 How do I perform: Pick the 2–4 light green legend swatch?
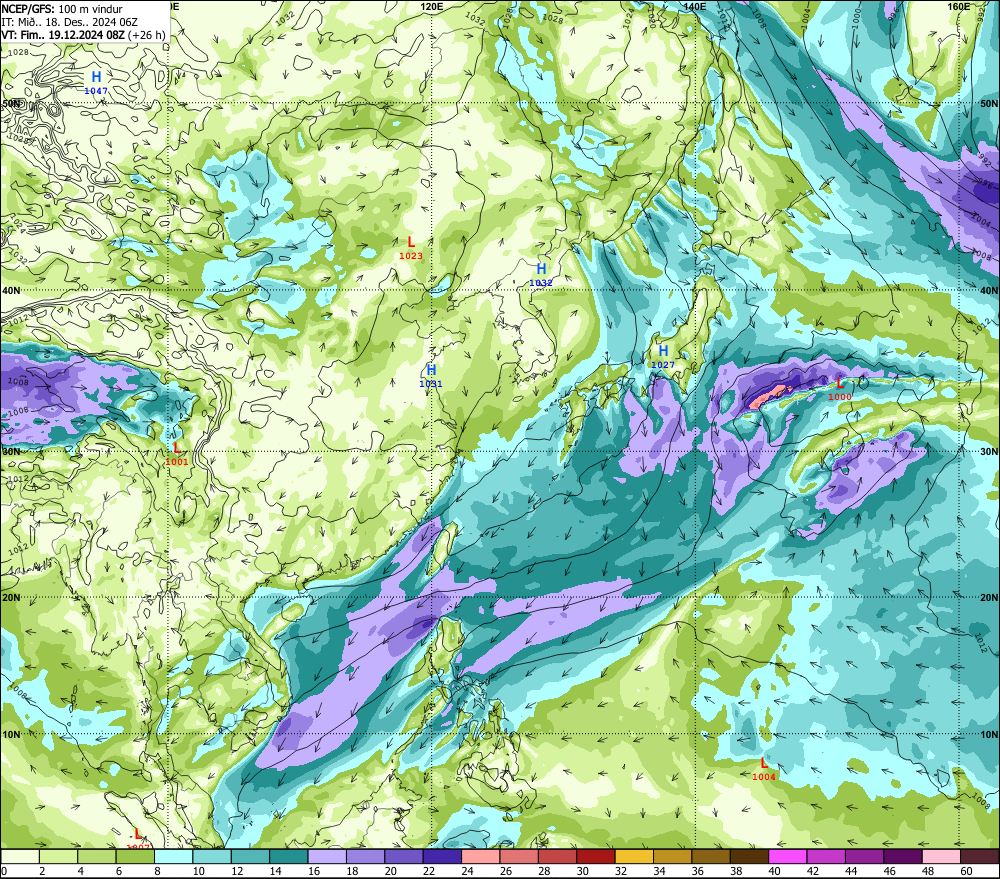pos(59,856)
